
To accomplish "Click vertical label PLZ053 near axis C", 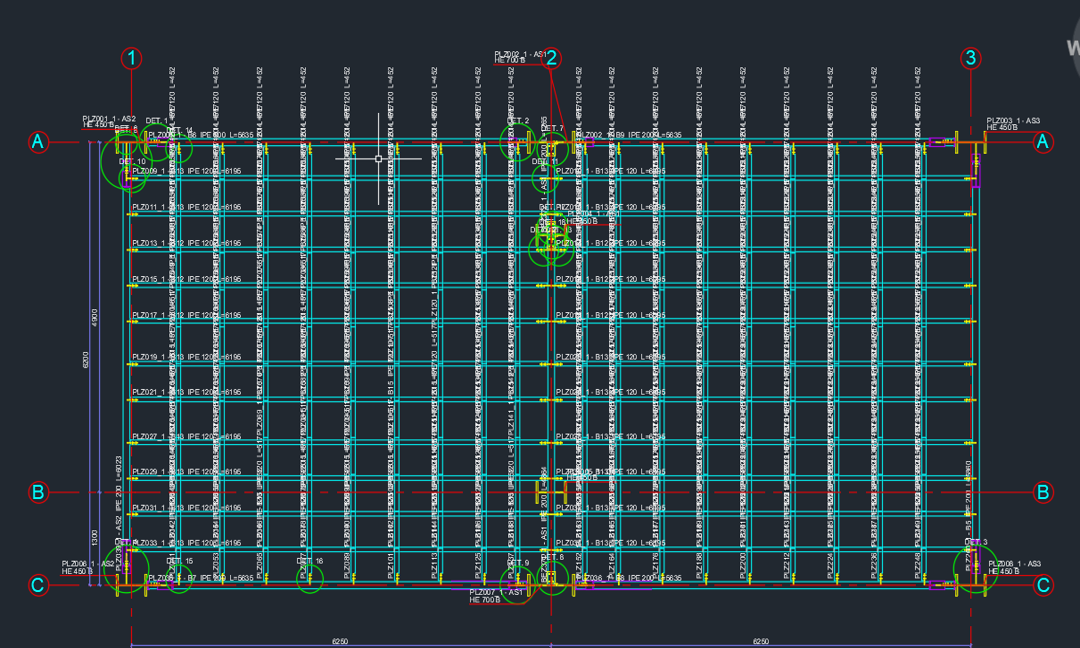I will (x=216, y=565).
